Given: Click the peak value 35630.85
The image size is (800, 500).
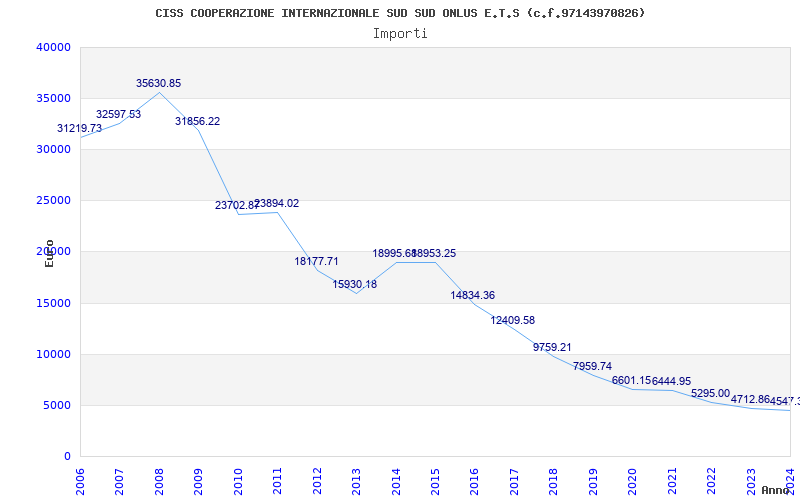Looking at the screenshot, I should pos(158,83).
